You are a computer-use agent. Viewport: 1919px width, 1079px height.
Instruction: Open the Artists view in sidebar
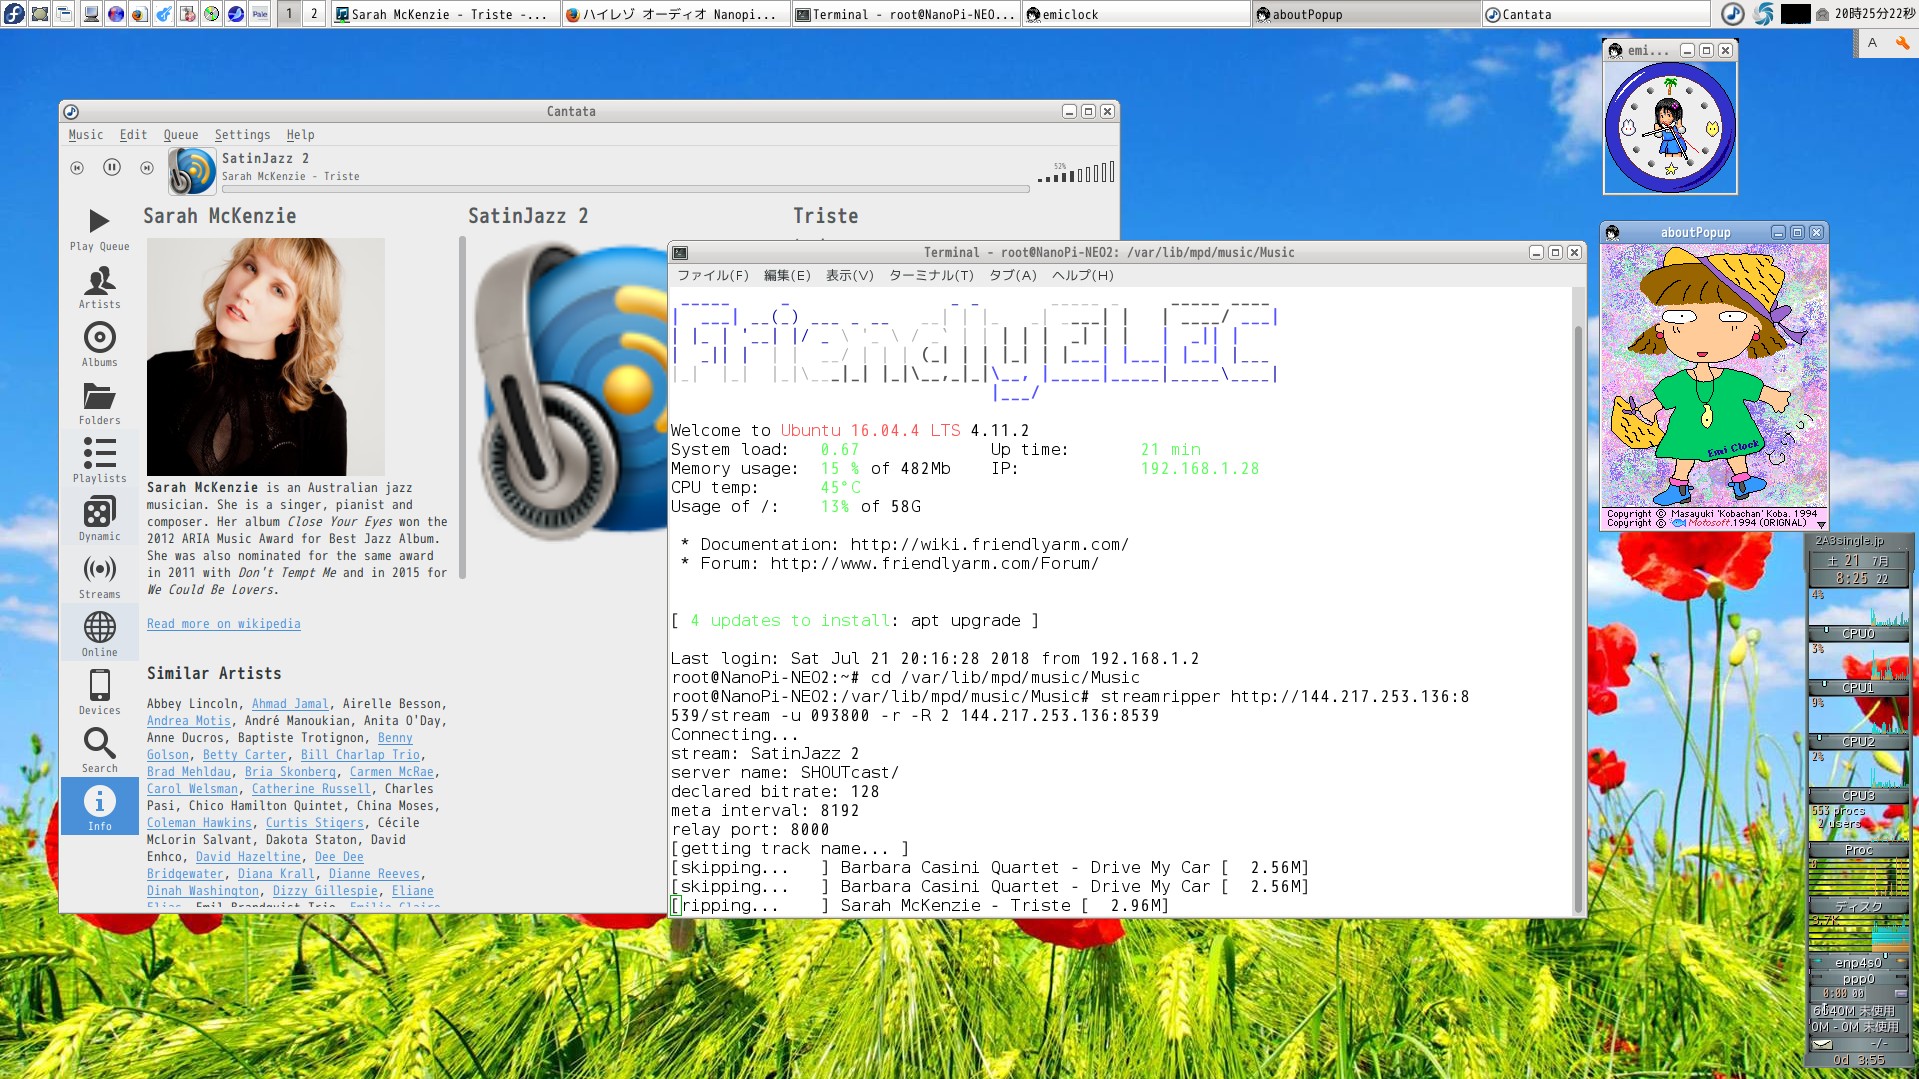point(99,287)
